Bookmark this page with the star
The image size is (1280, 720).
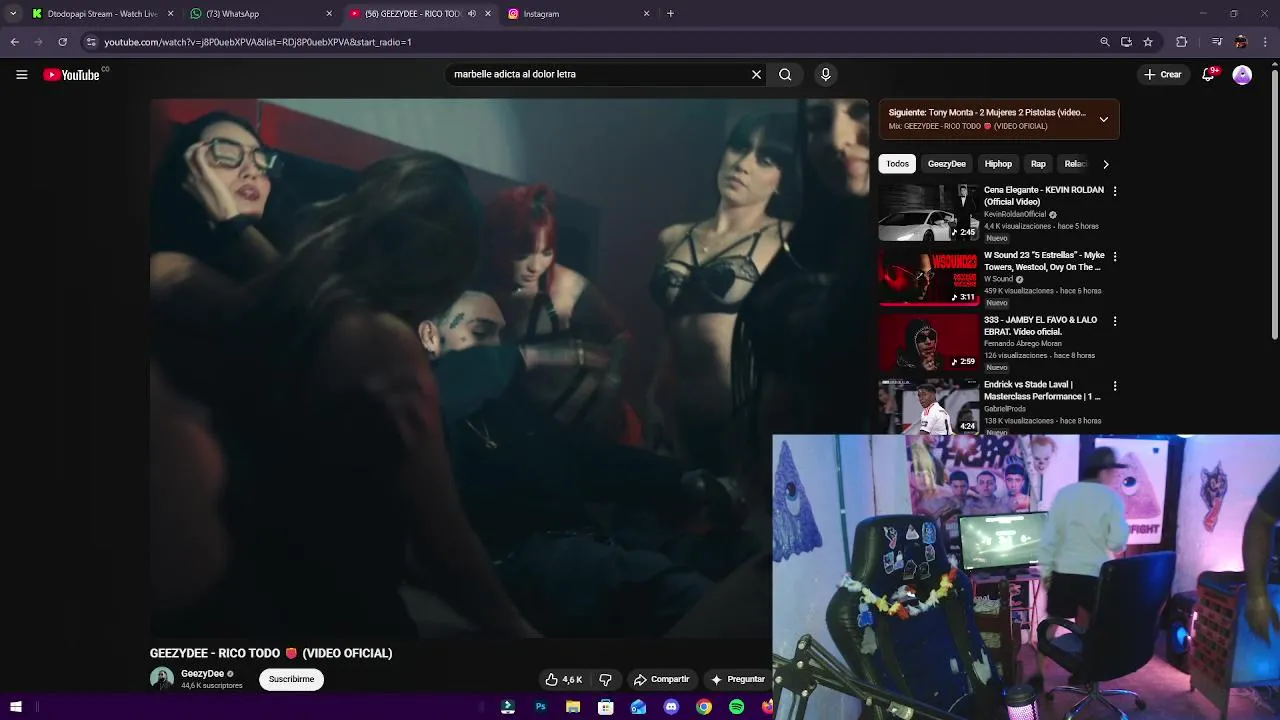coord(1148,42)
